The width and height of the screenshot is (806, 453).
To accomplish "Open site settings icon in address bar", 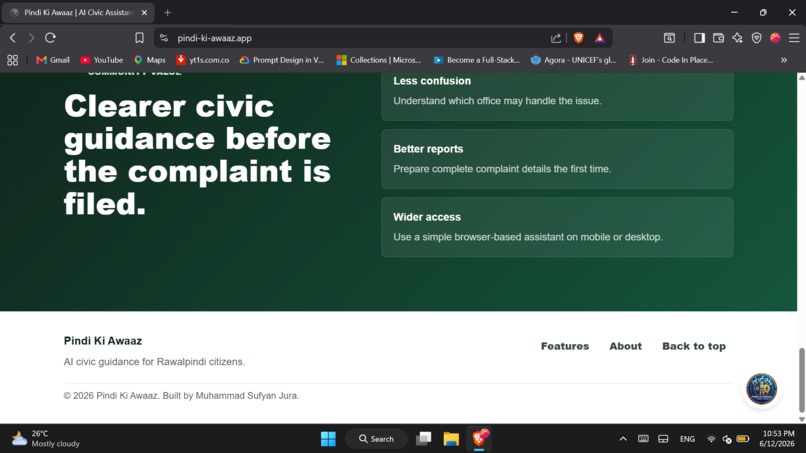I will (164, 38).
